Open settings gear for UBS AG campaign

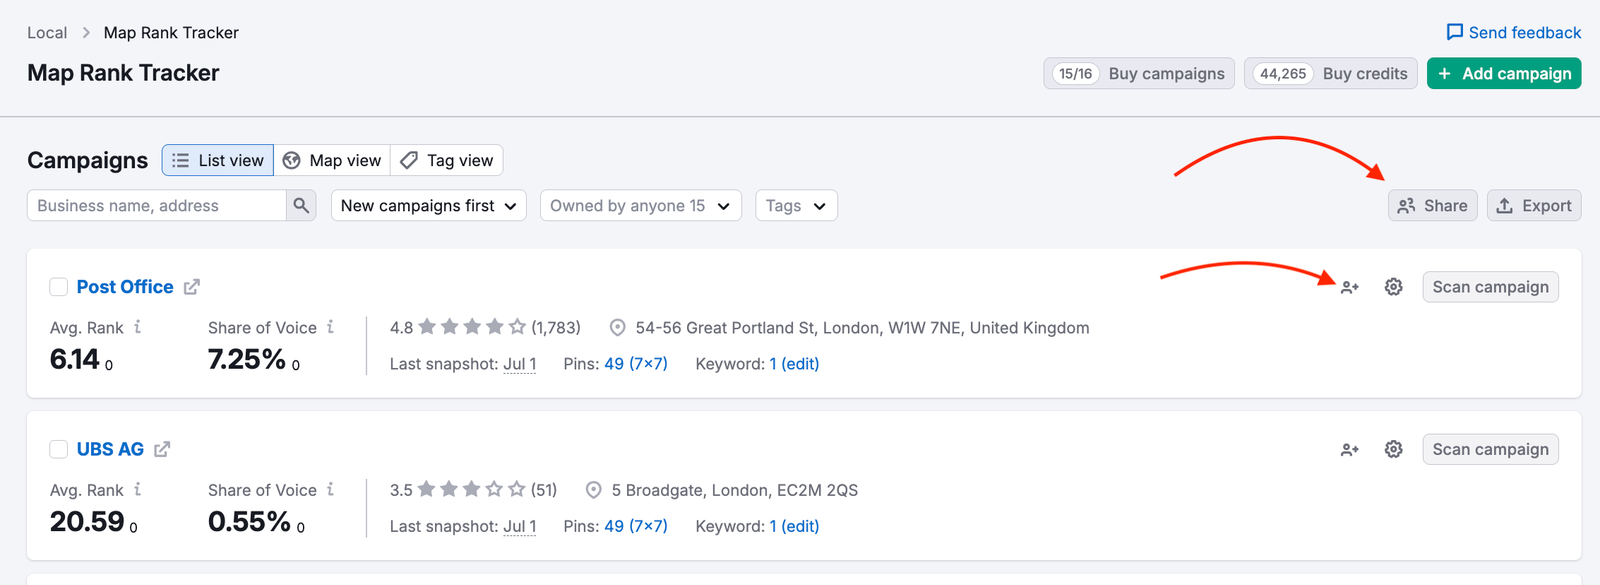(1393, 450)
